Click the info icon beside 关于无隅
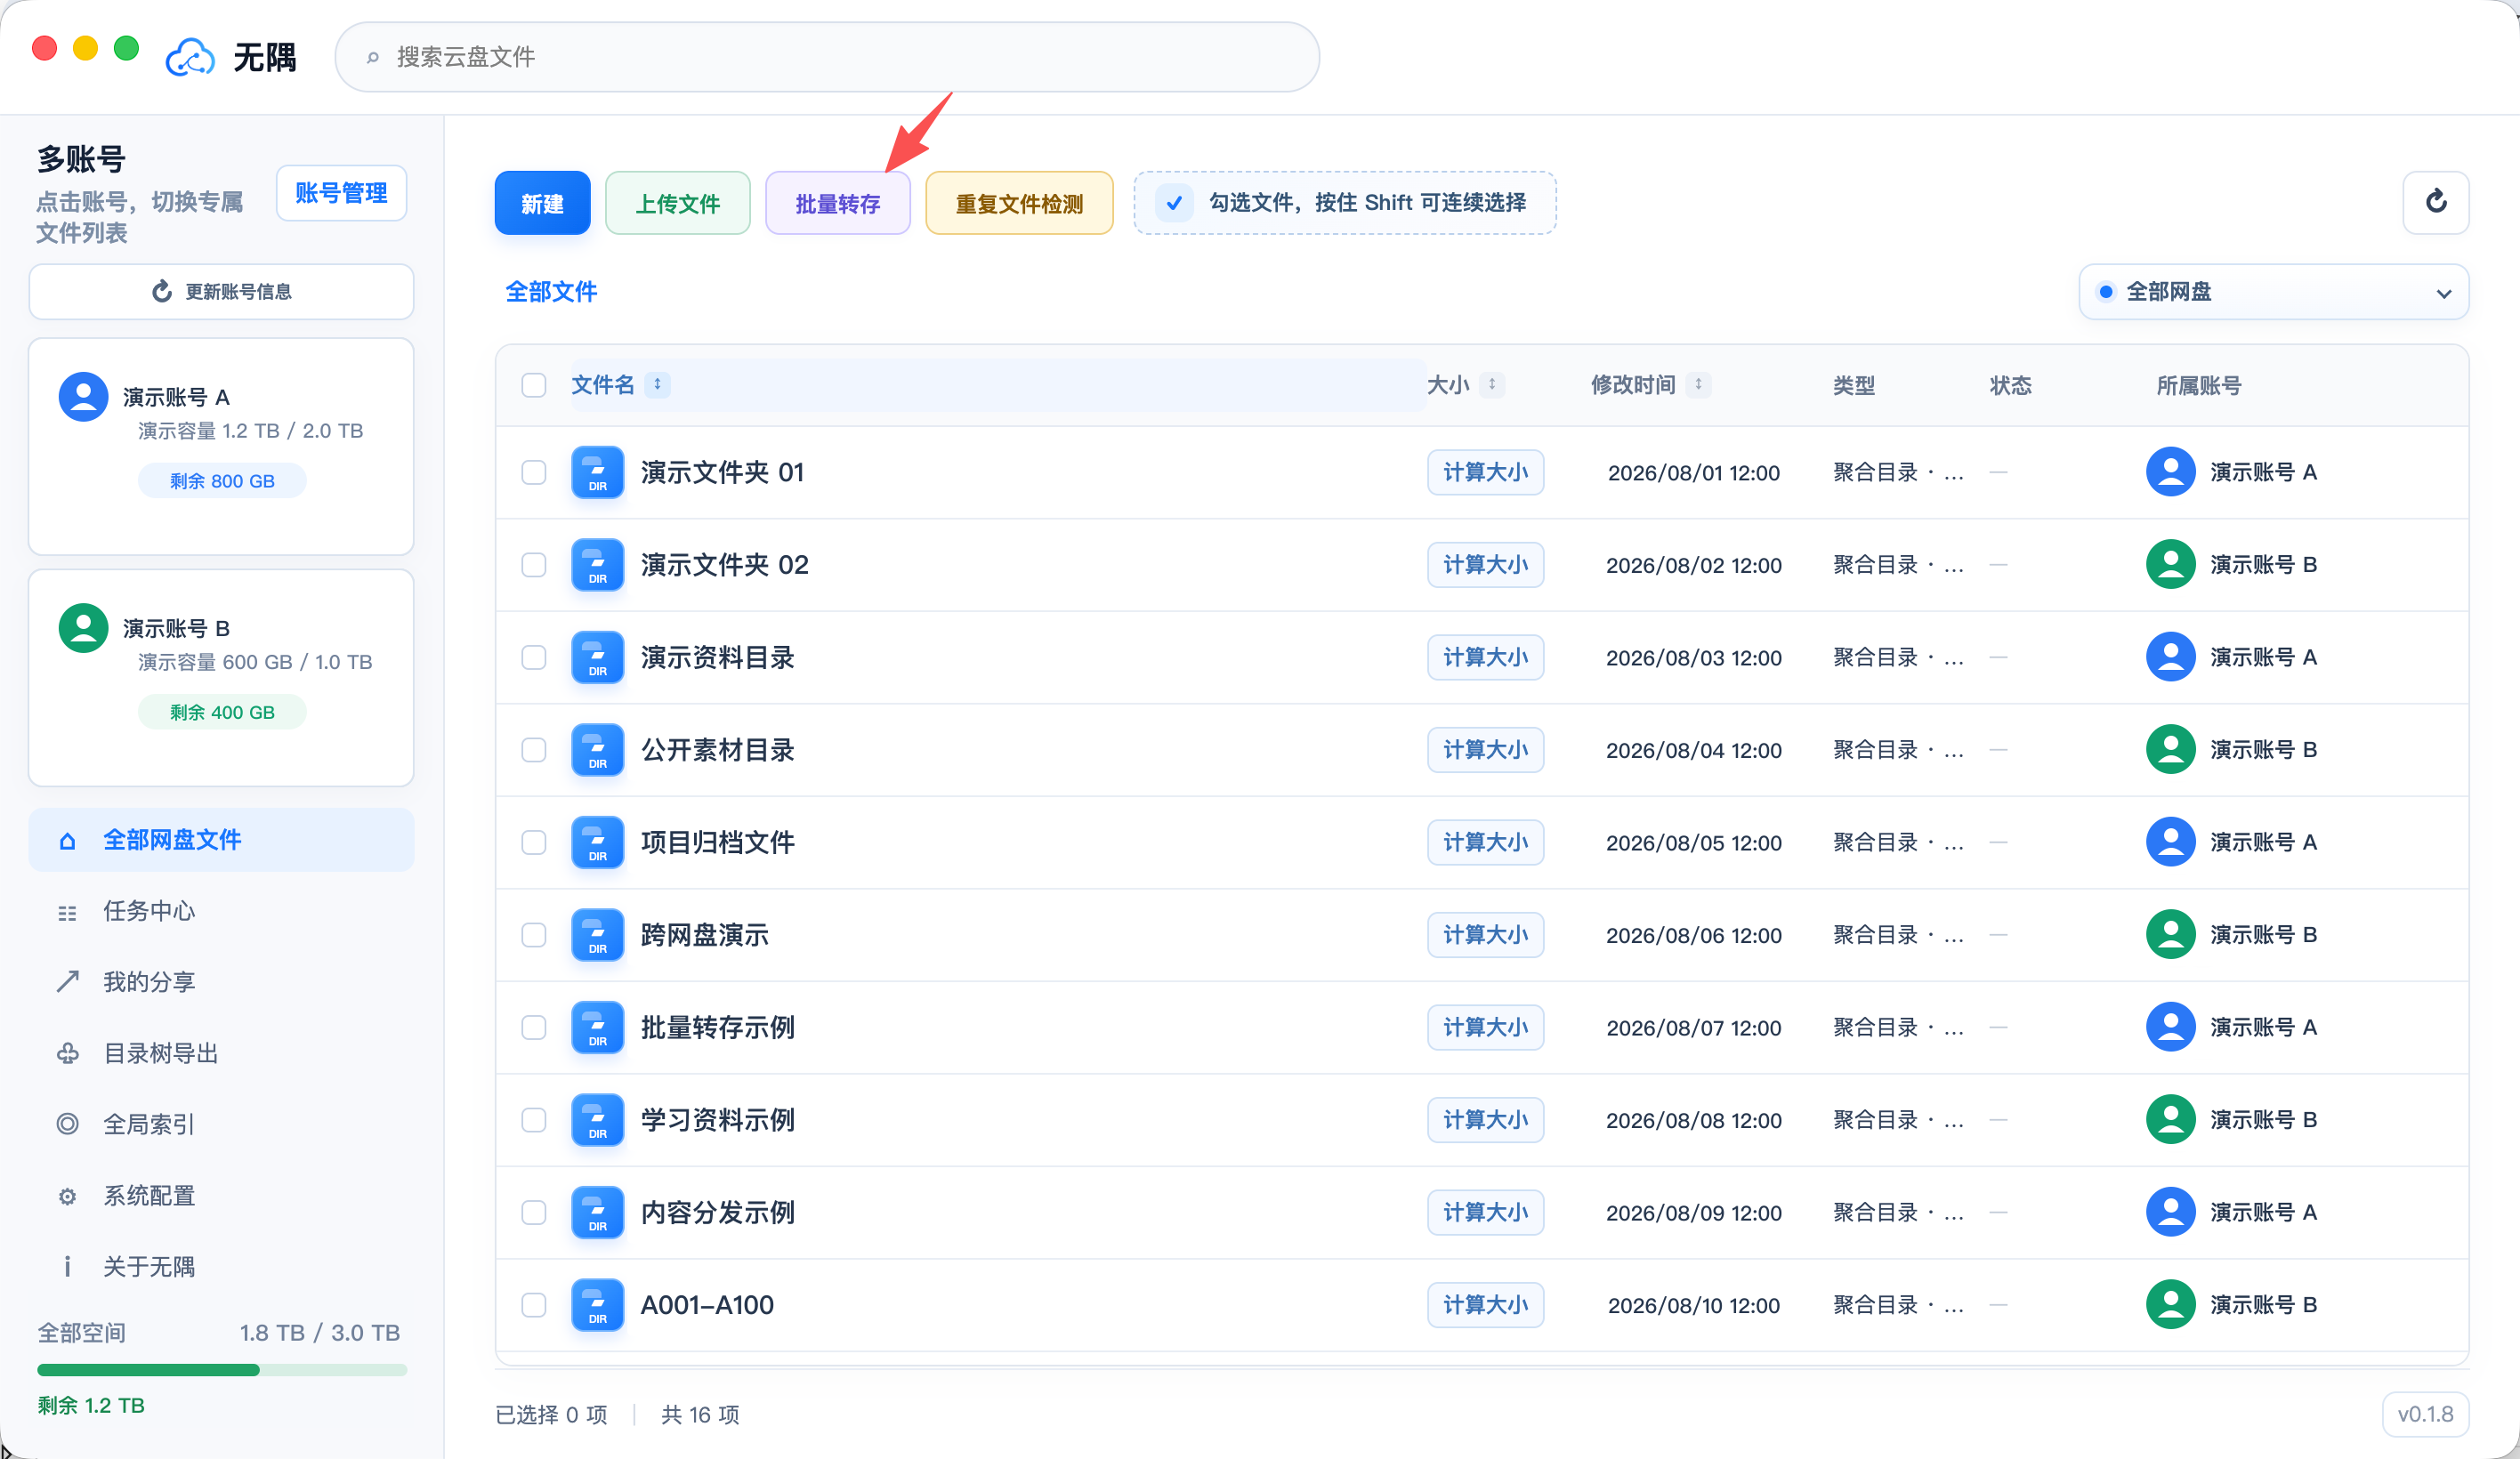 click(x=67, y=1267)
